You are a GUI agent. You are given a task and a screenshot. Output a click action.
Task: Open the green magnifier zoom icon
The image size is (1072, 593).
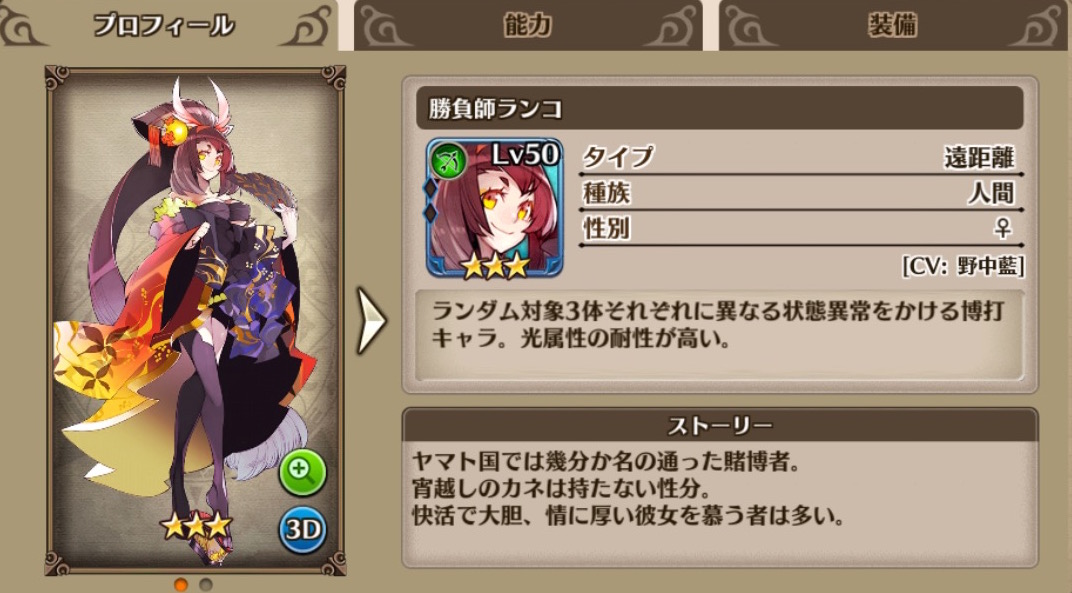pos(302,471)
